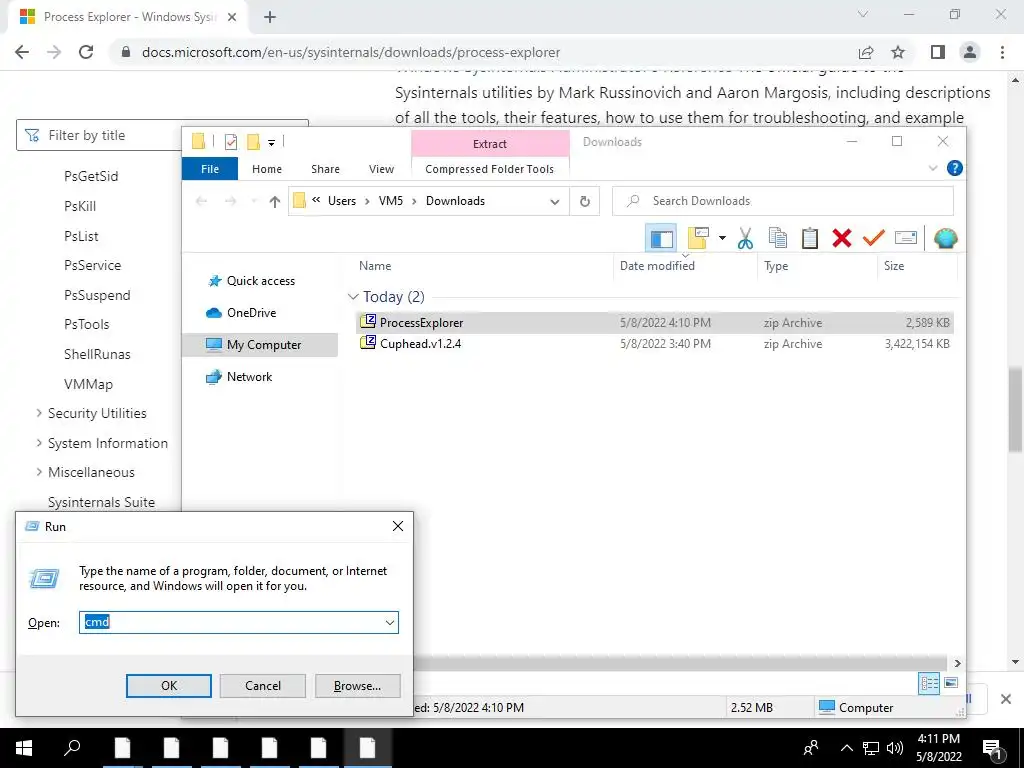Open the Chrome tab search chevron
The width and height of the screenshot is (1024, 768).
point(863,14)
